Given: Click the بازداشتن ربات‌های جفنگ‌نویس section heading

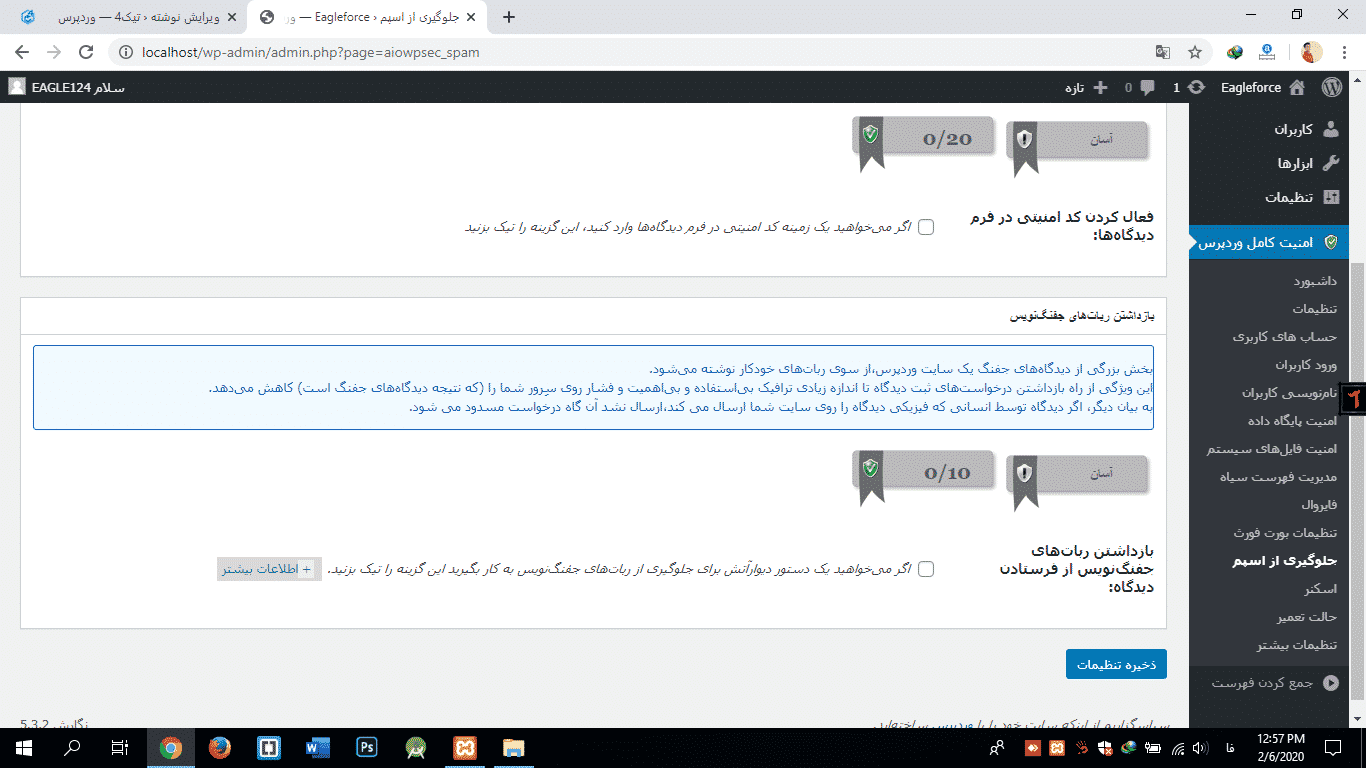Looking at the screenshot, I should (x=1083, y=316).
